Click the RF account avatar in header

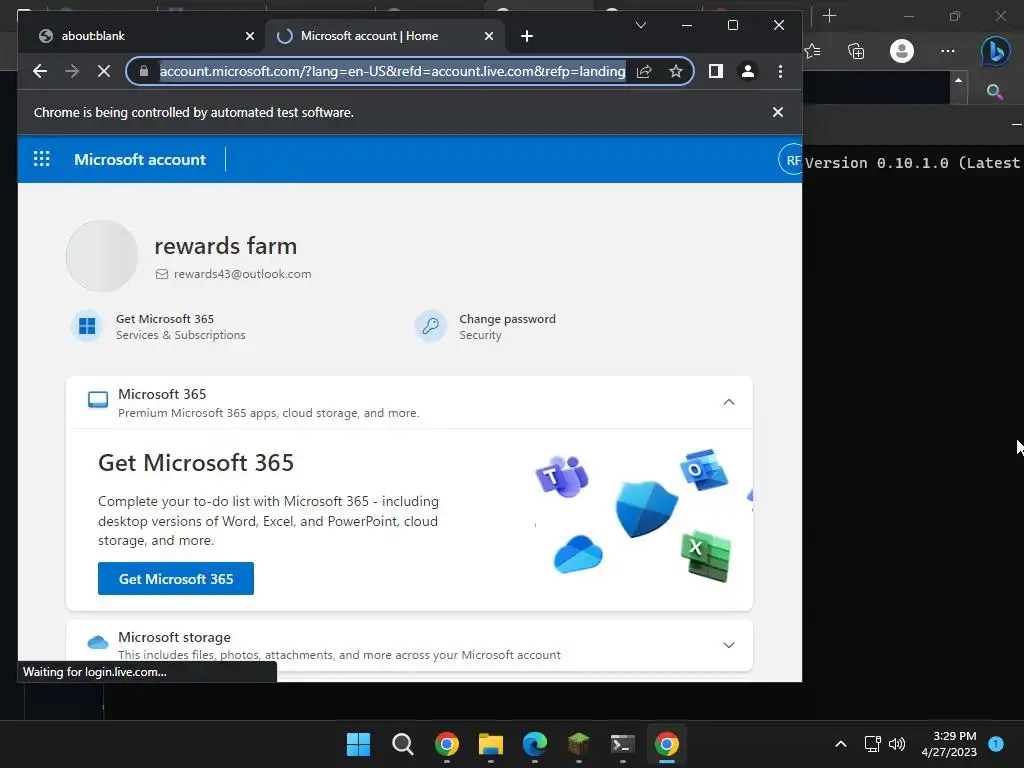791,159
